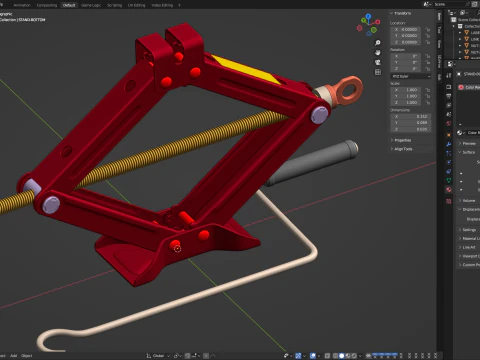Open the Tool properties tab icon
The image size is (480, 360).
click(449, 75)
